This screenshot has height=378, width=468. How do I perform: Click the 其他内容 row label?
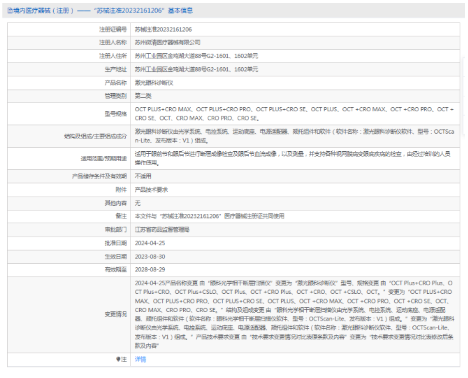[x=116, y=203]
